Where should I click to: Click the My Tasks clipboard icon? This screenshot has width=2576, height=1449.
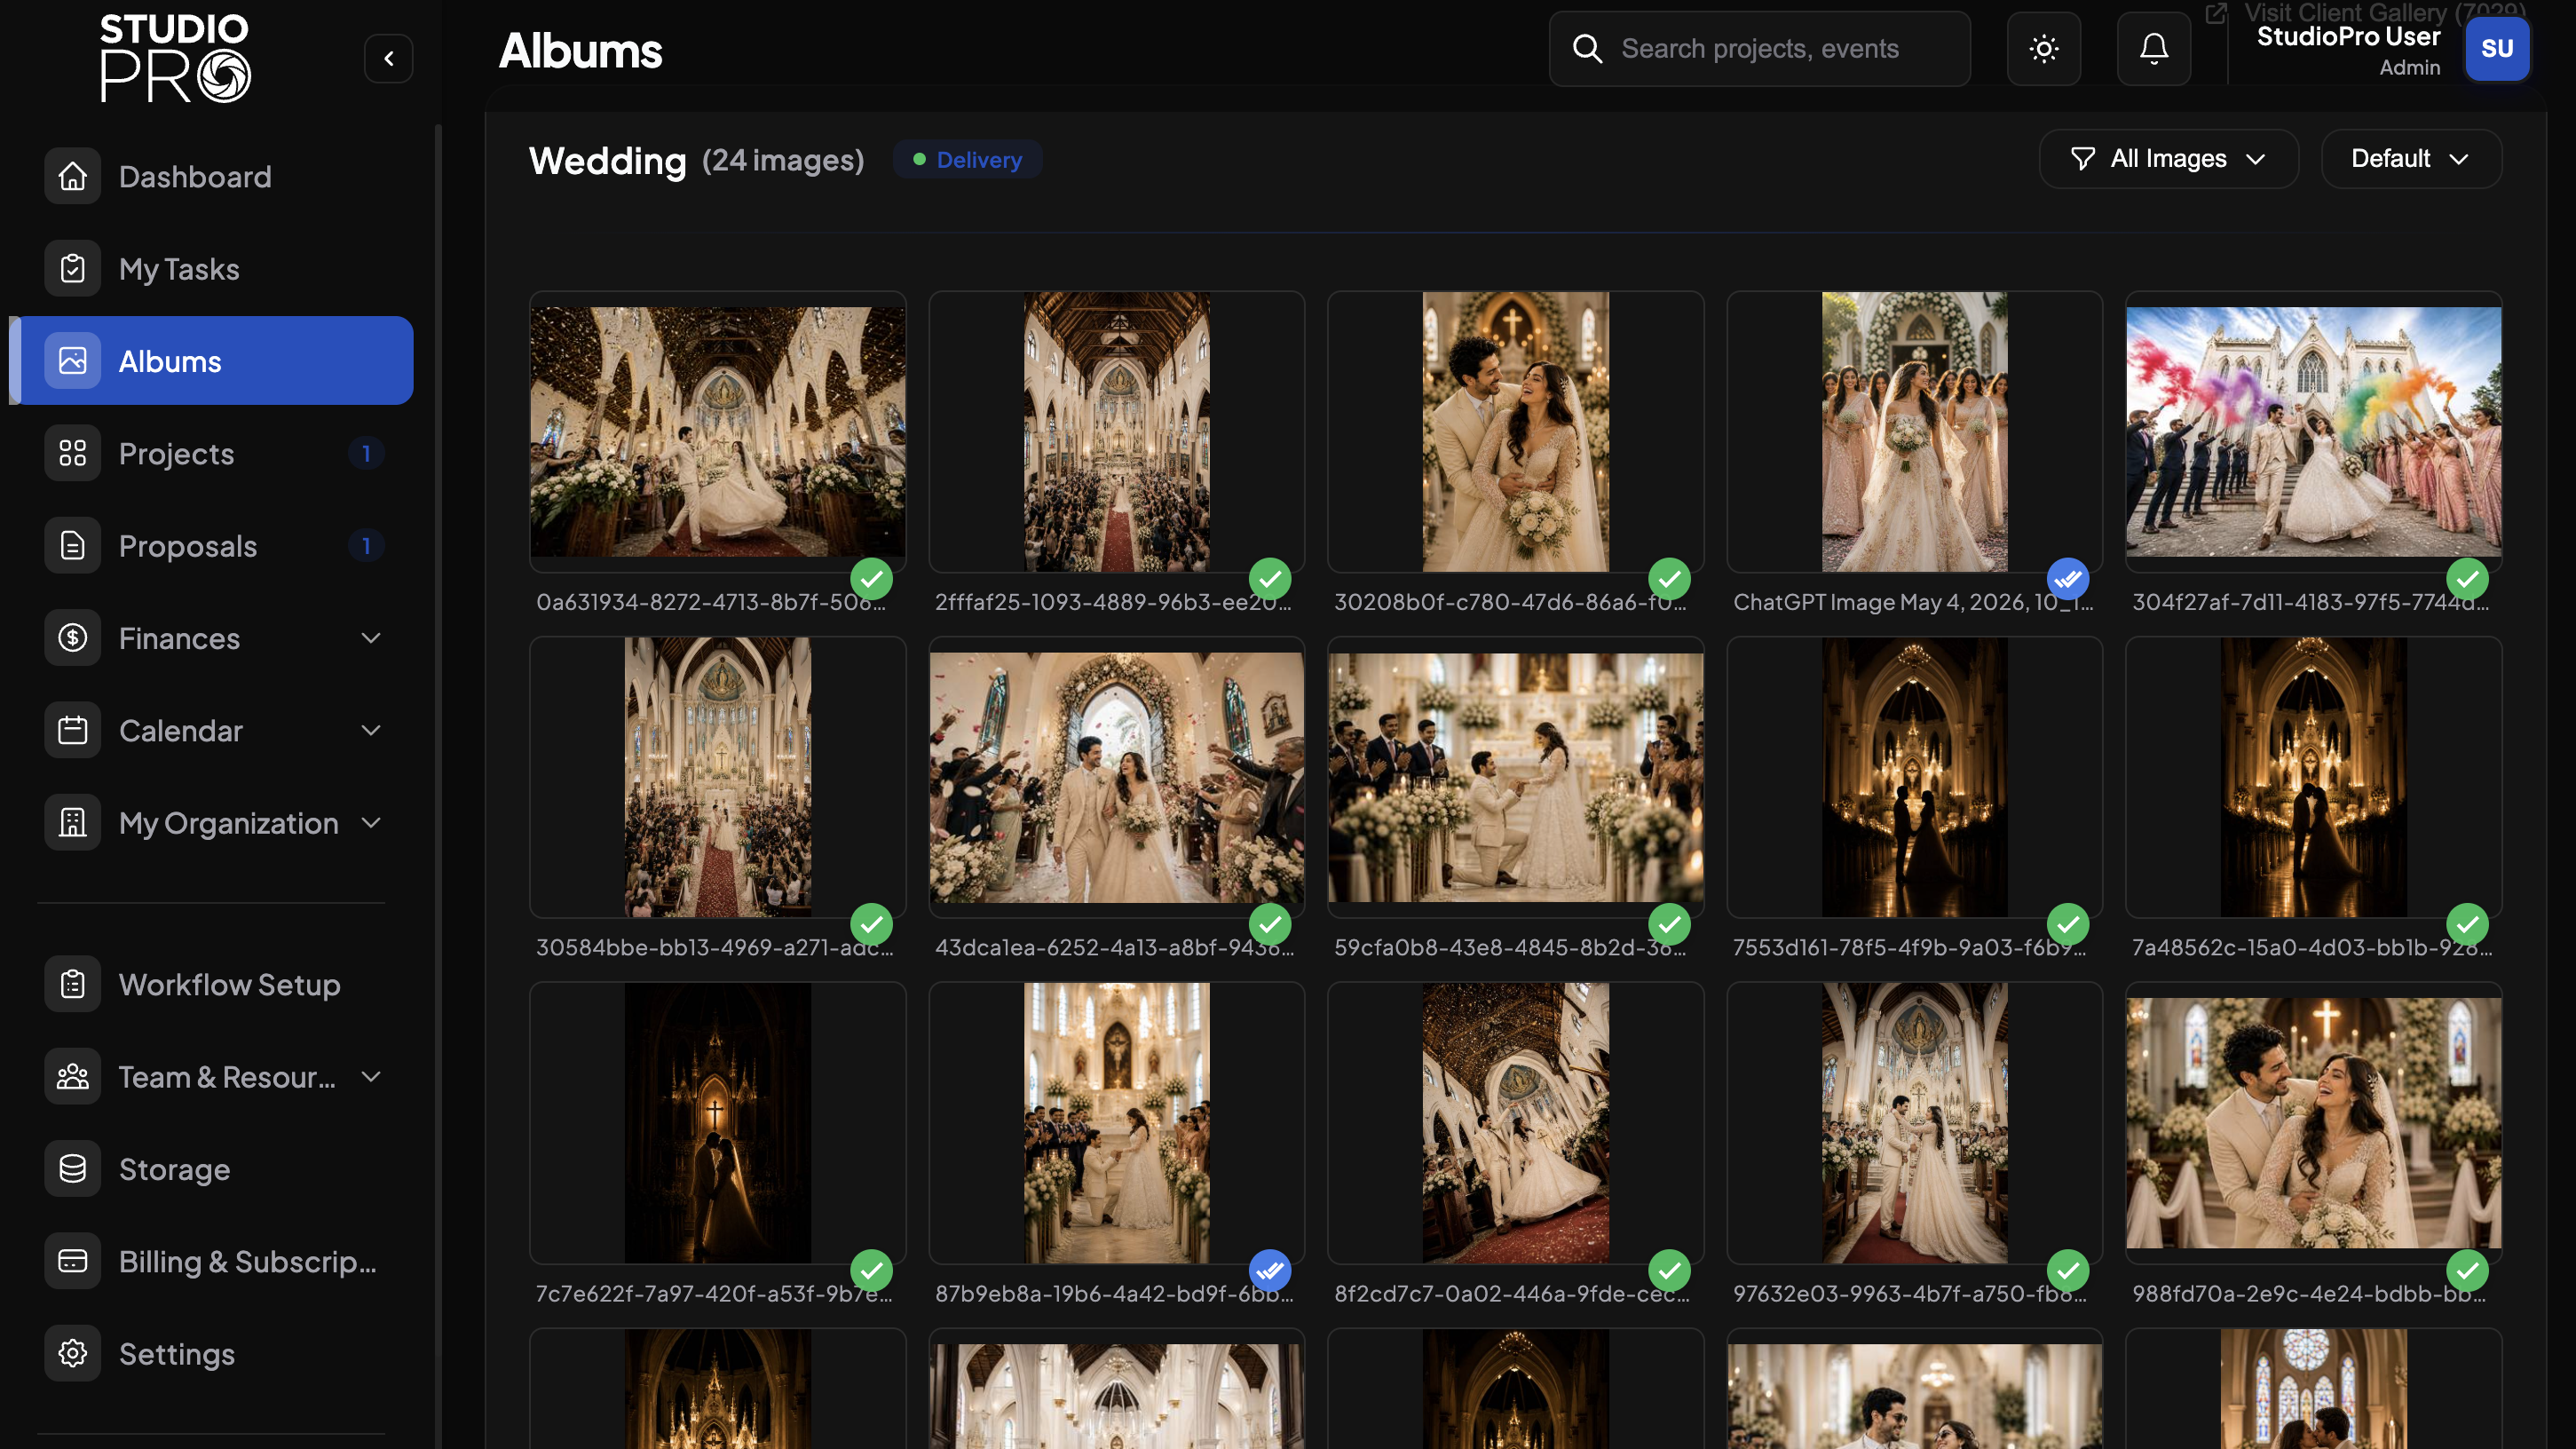72,268
